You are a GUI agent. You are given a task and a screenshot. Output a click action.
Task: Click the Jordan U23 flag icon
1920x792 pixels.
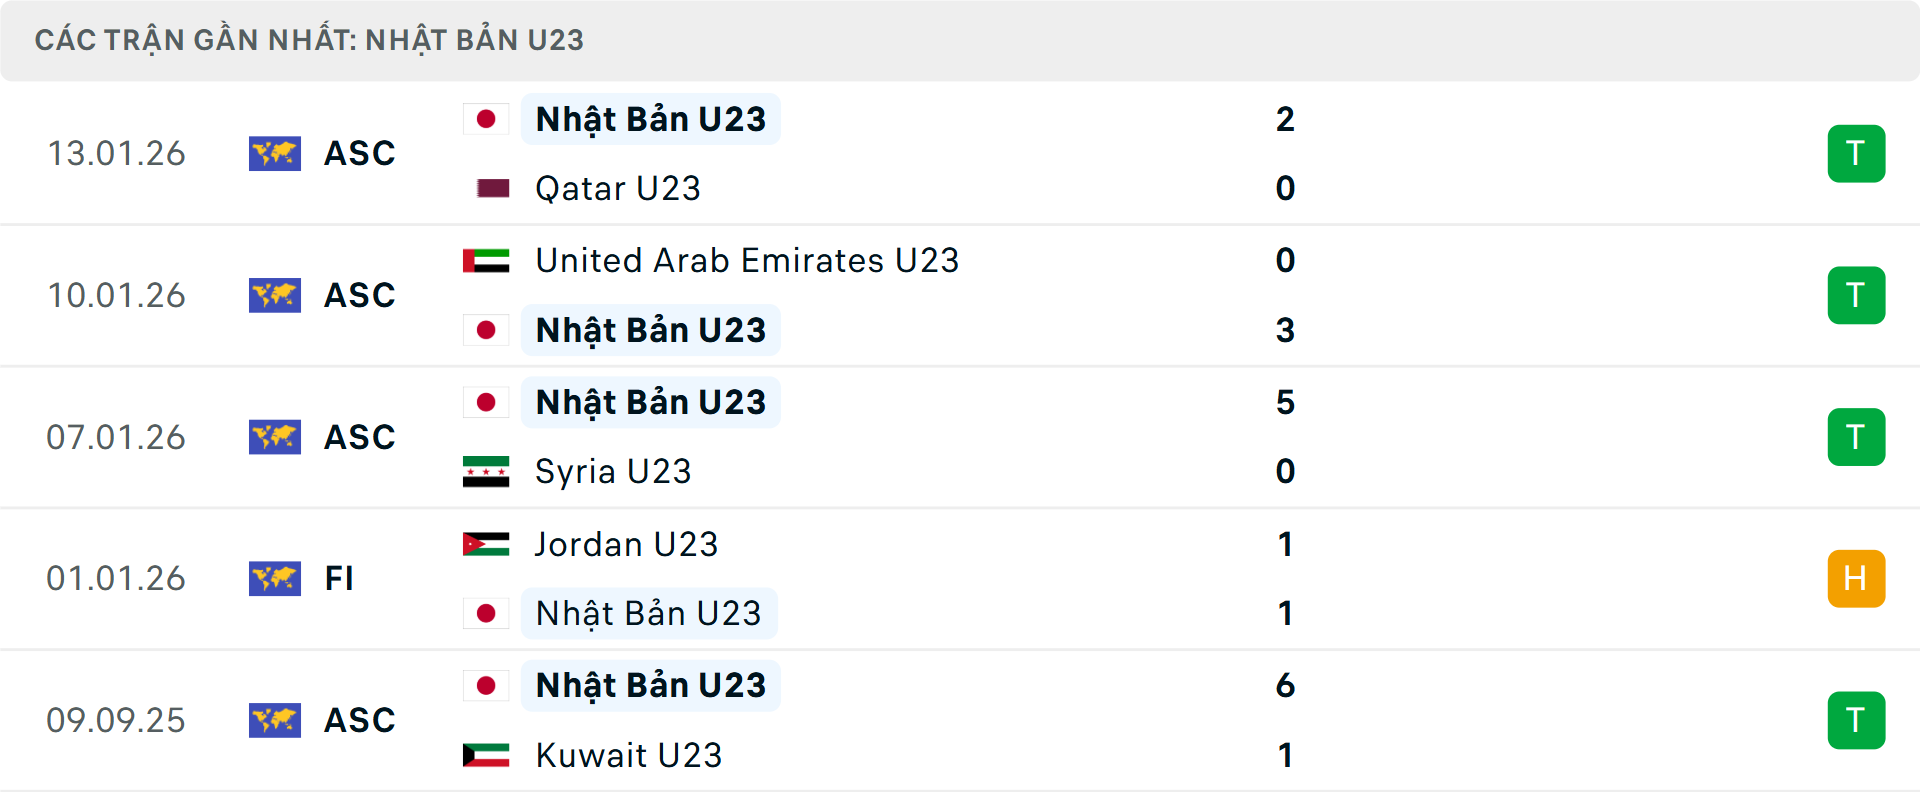(x=486, y=544)
